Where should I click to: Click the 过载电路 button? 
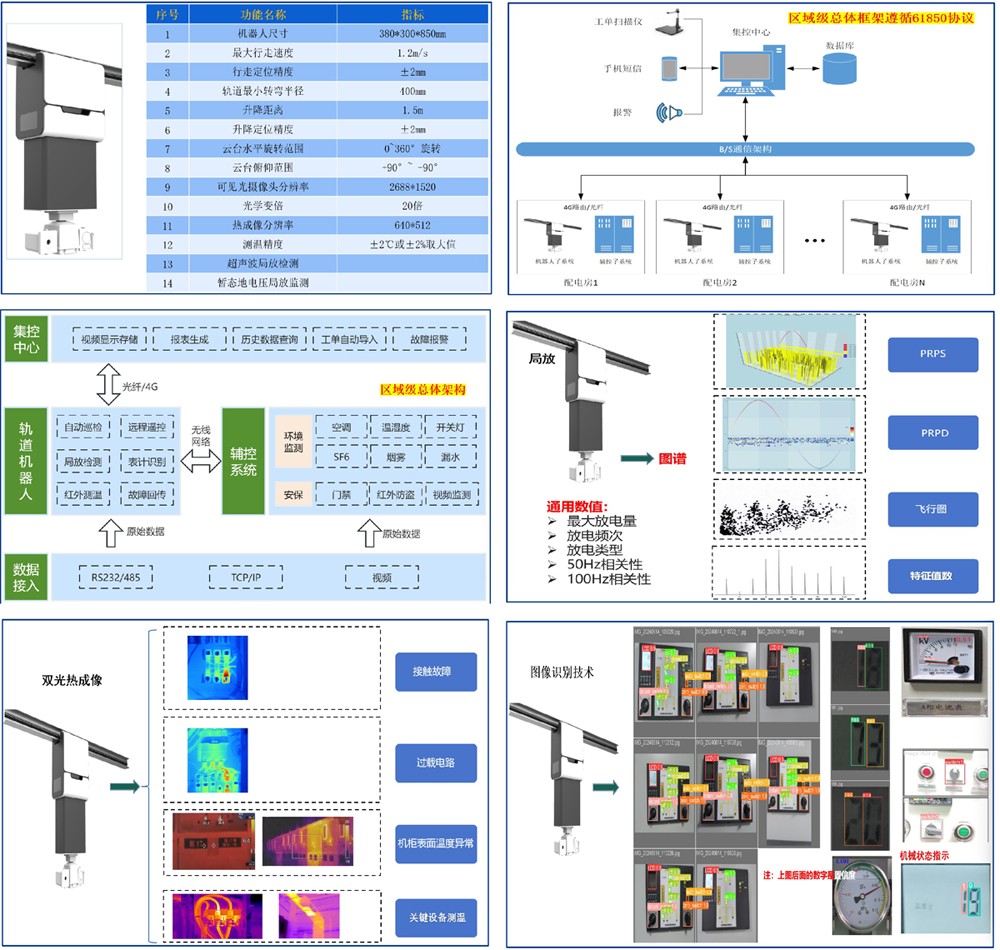point(435,762)
